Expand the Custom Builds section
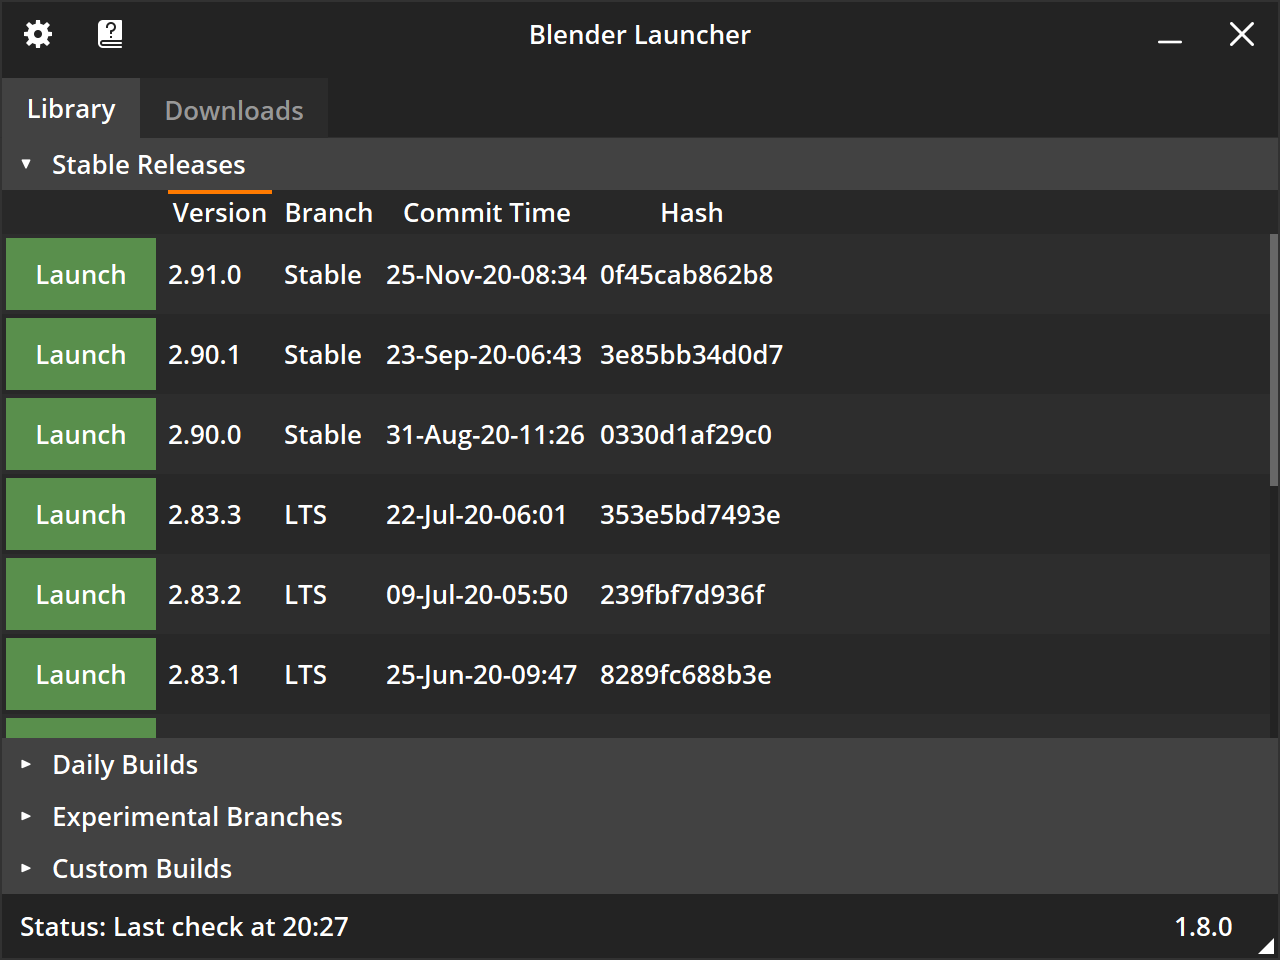 pos(640,868)
